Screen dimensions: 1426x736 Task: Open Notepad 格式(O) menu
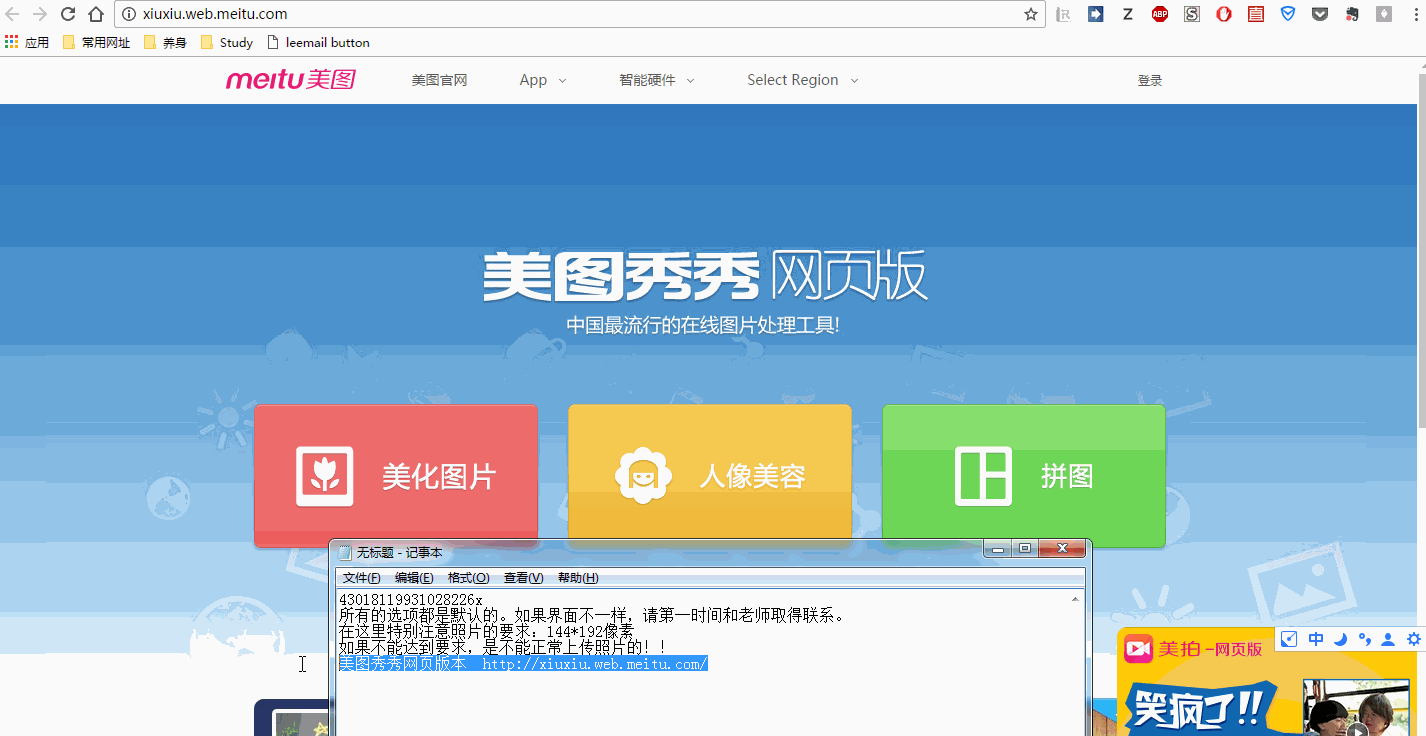468,578
